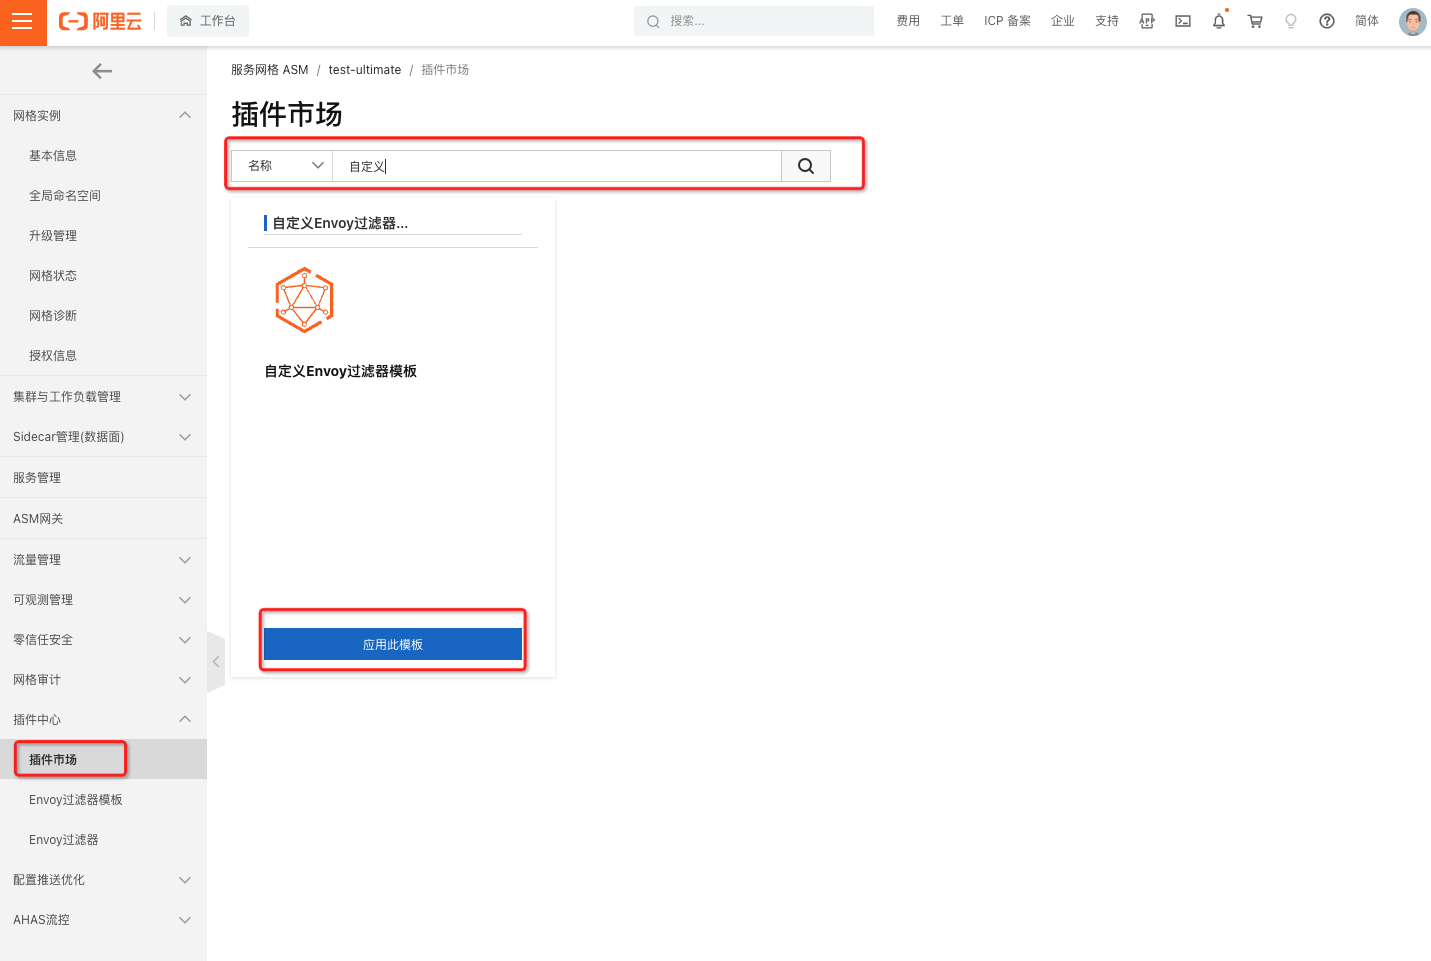Open the 企业 enterprise menu
The height and width of the screenshot is (961, 1431).
(1063, 21)
